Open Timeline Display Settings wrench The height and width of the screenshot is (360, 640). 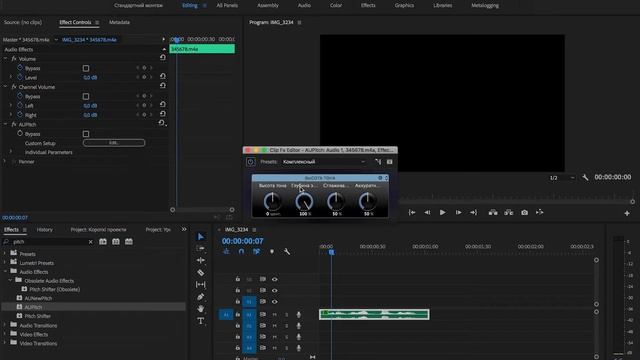[x=287, y=251]
